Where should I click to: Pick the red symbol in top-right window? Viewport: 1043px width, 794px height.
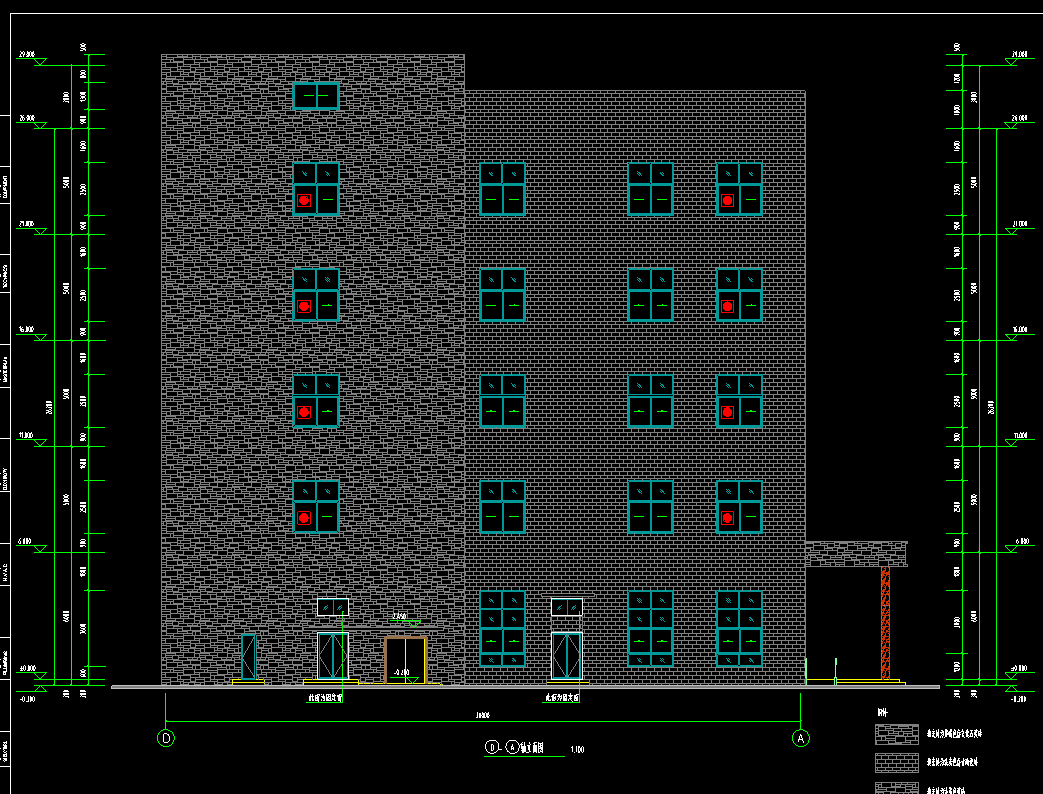click(x=728, y=200)
